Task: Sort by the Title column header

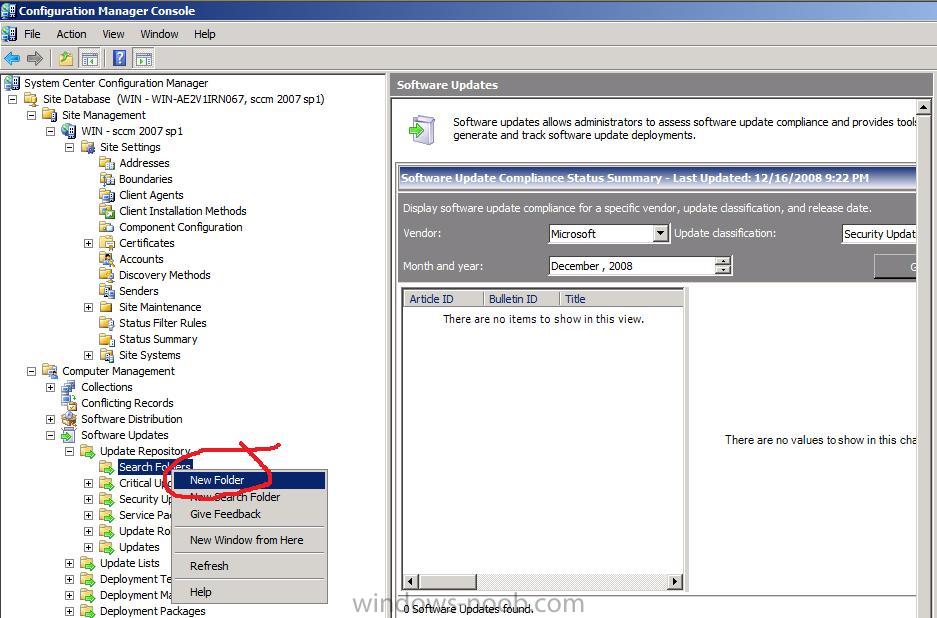Action: [621, 299]
